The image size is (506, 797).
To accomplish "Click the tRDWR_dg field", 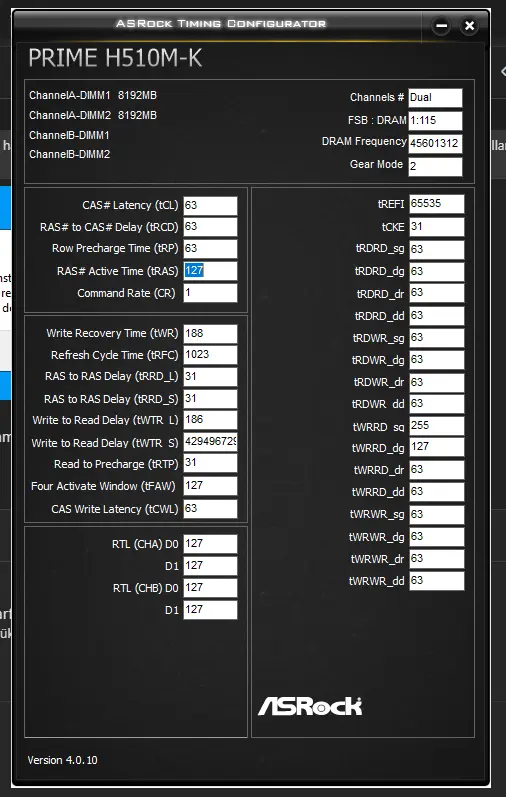I will 436,360.
